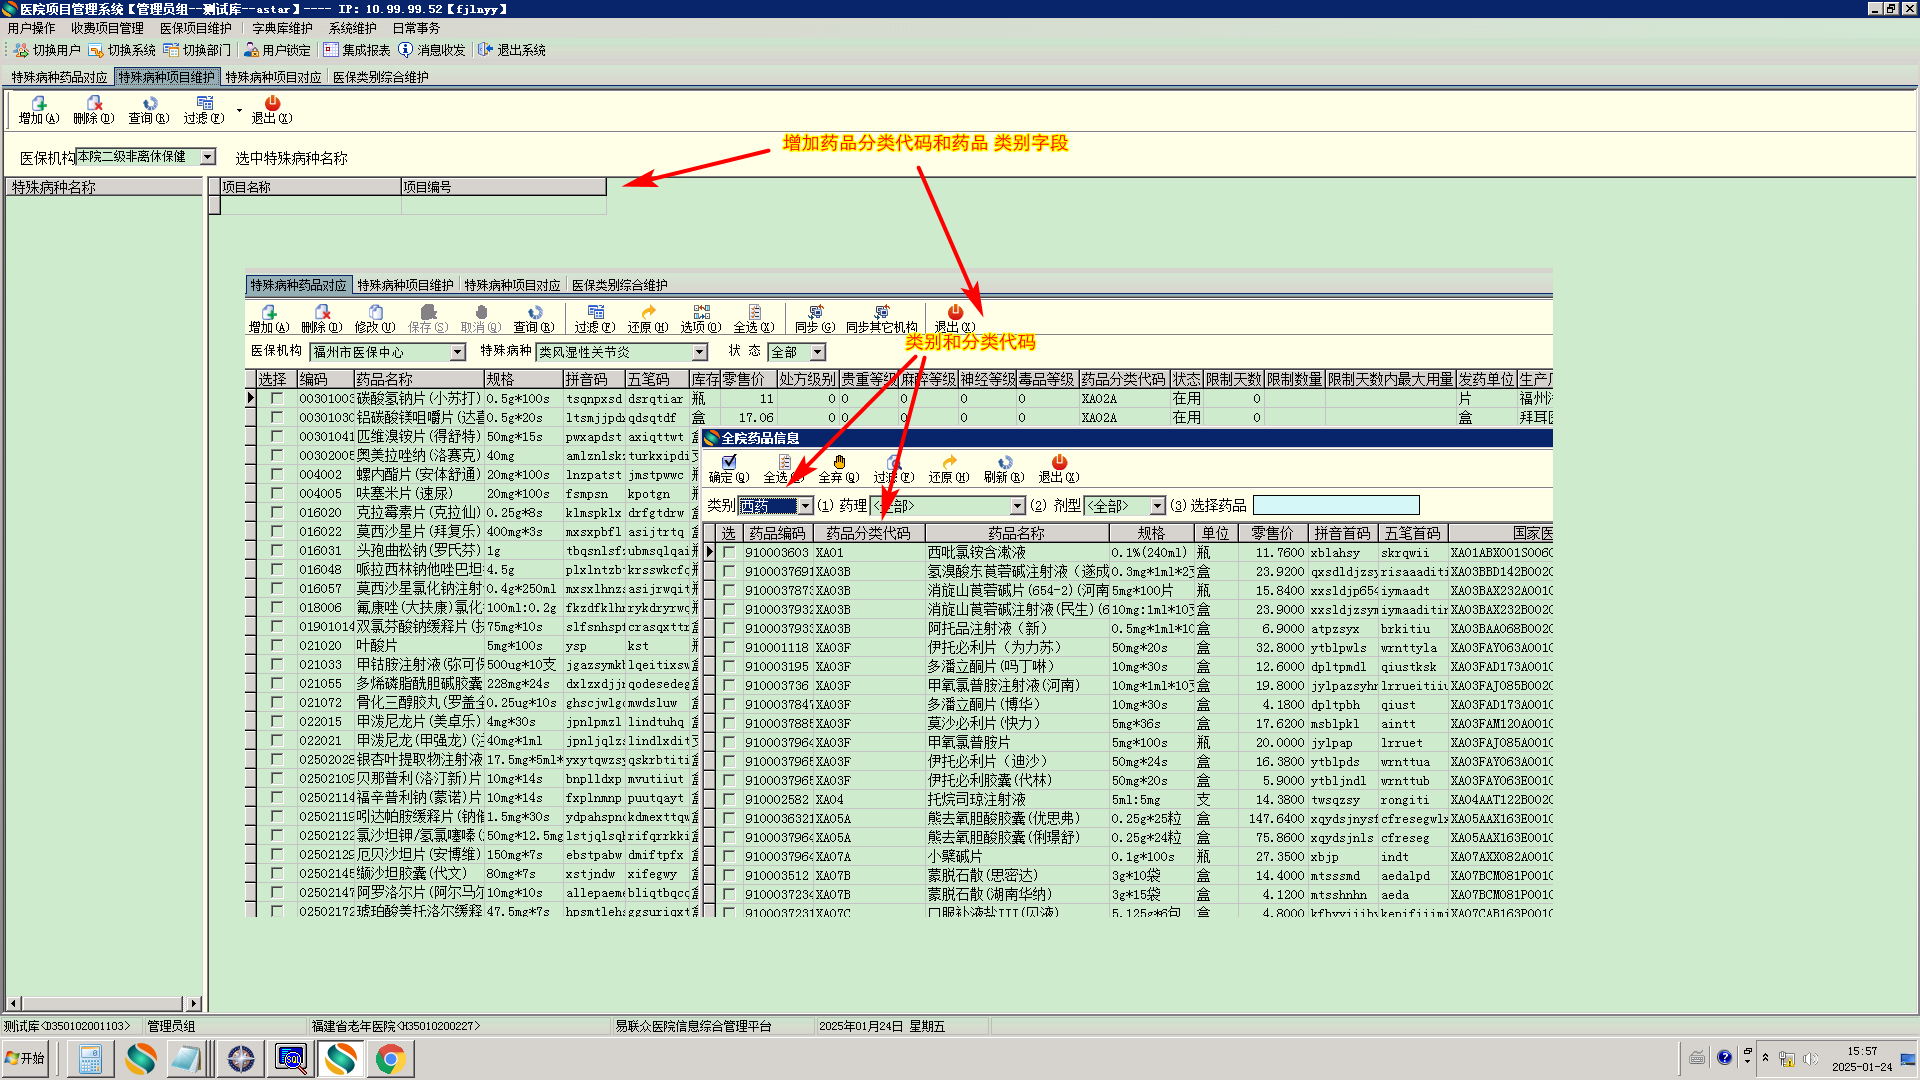Open the 特殊病种 类风湿性关节炎 dropdown
The height and width of the screenshot is (1080, 1920).
(699, 352)
